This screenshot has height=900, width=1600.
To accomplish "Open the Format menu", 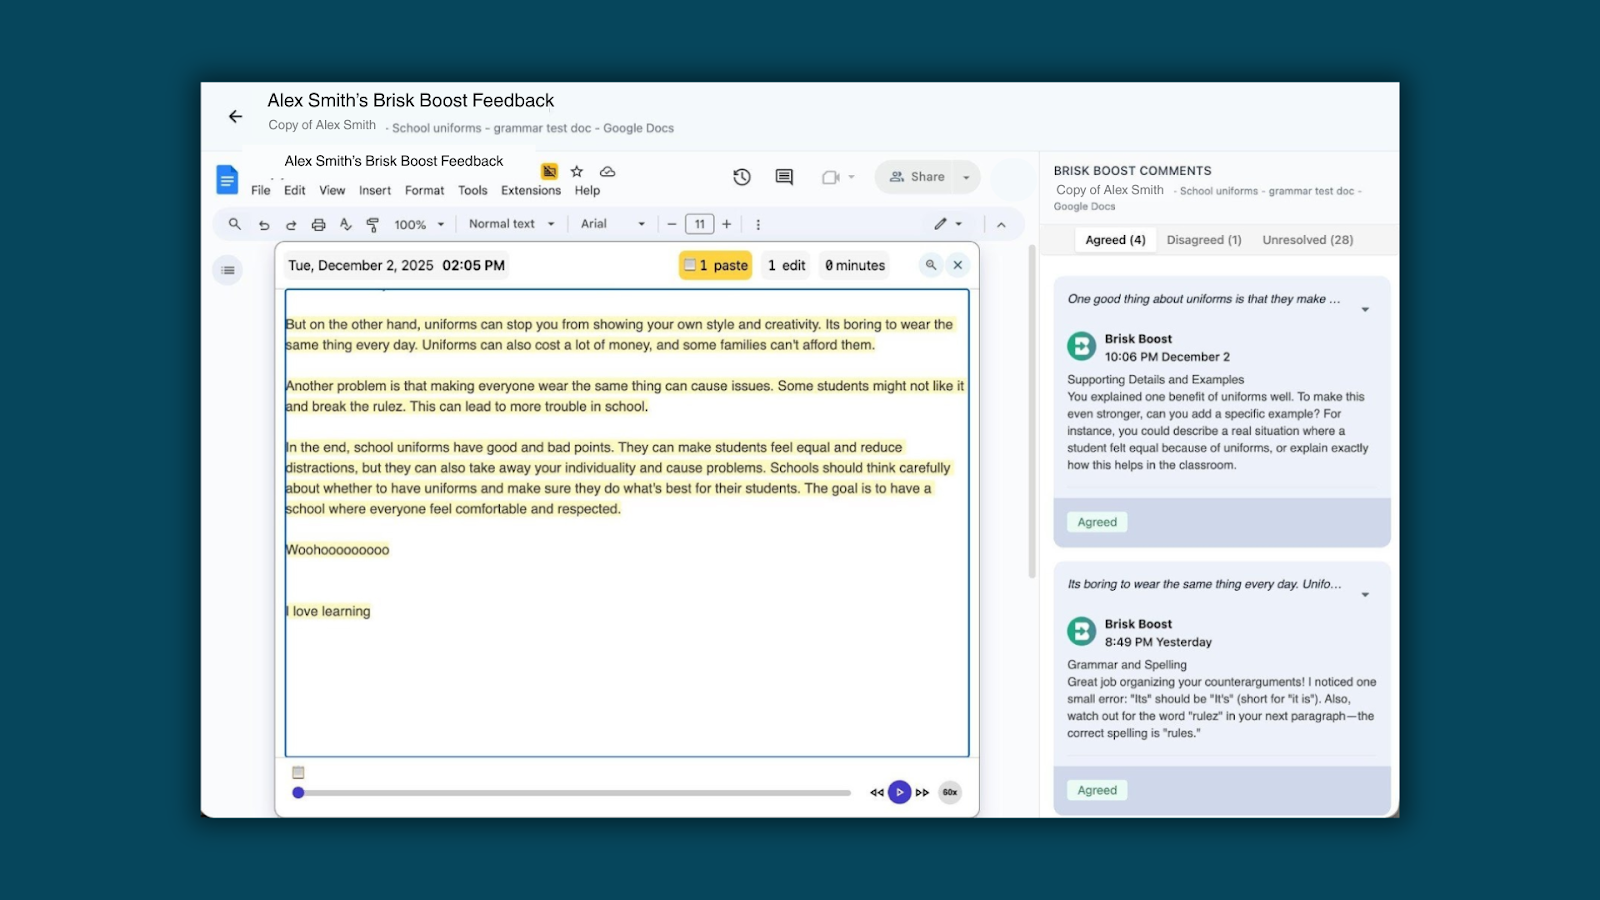I will tap(424, 190).
